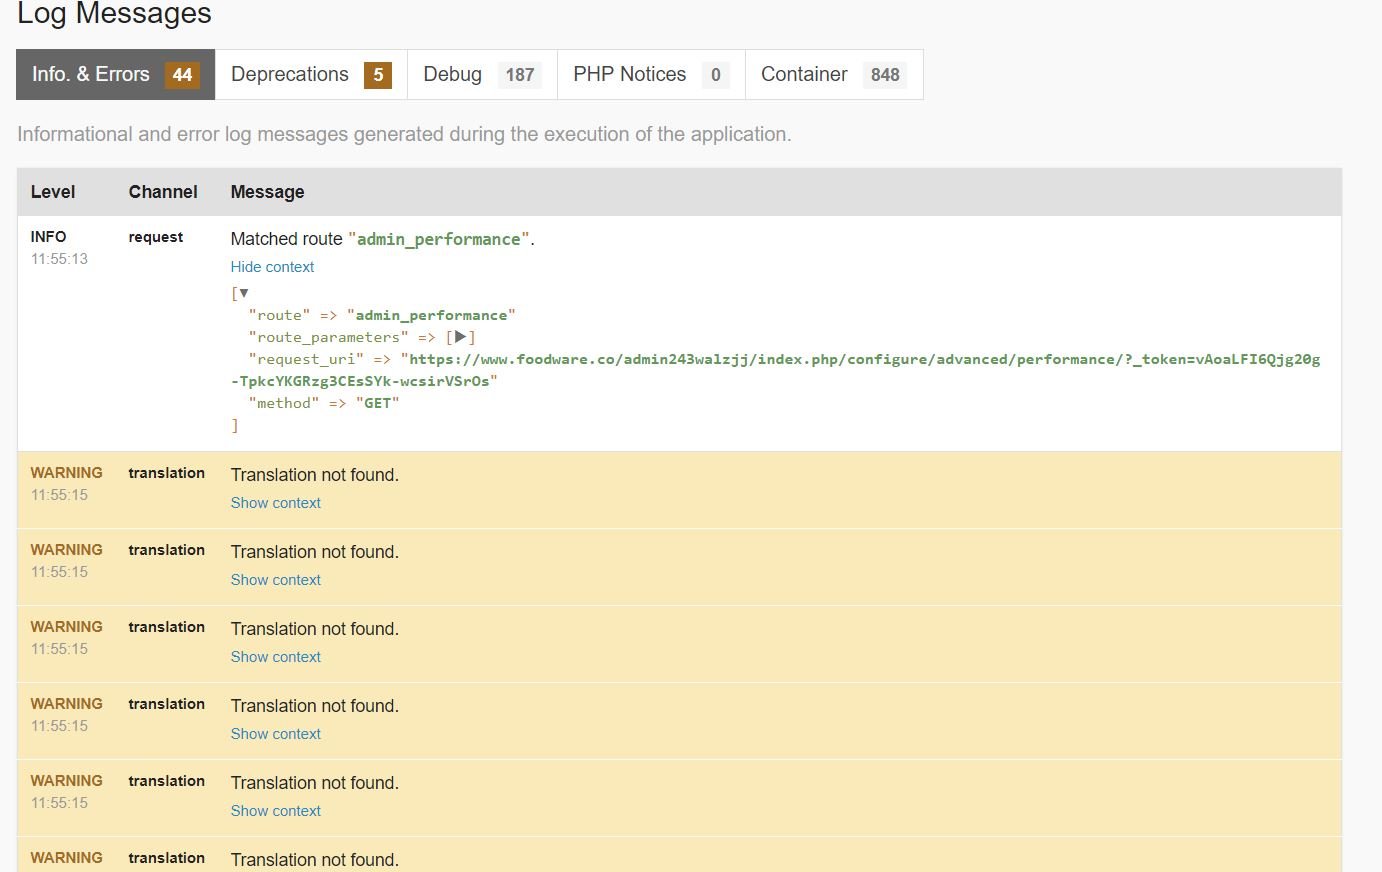Click the "admin_performance" name in Matched route message
Image resolution: width=1382 pixels, height=872 pixels.
(x=438, y=240)
